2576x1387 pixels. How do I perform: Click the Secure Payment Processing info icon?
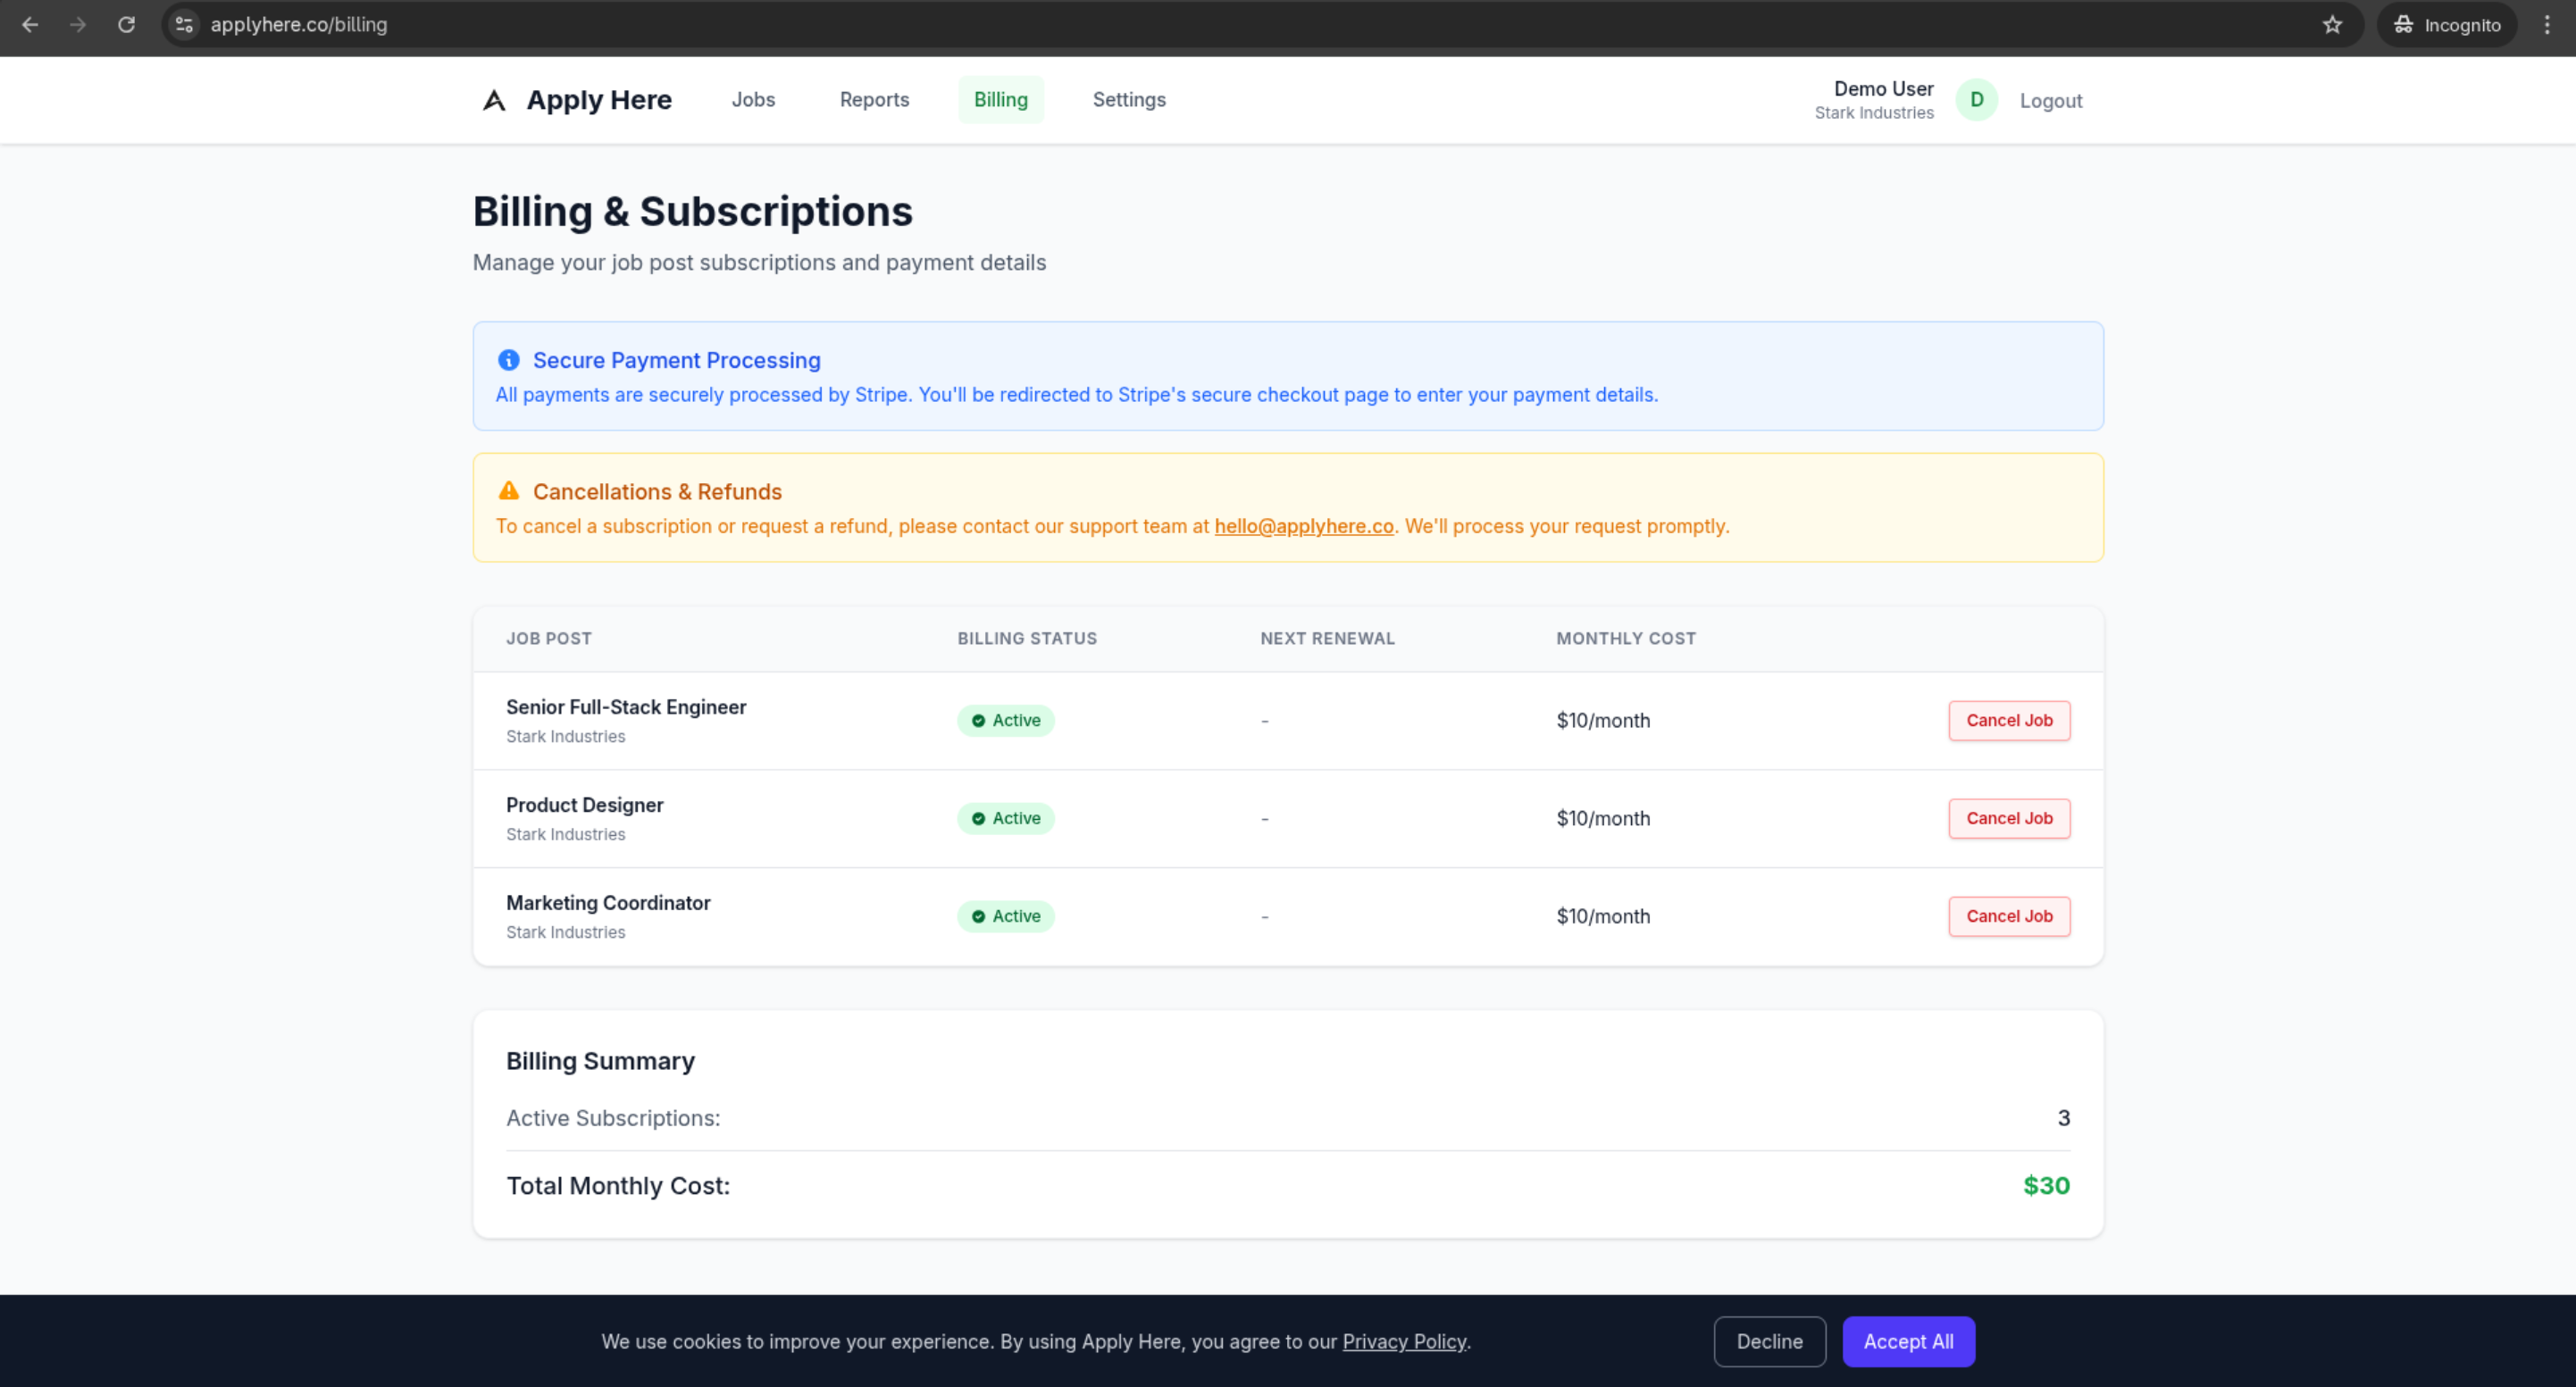(508, 360)
